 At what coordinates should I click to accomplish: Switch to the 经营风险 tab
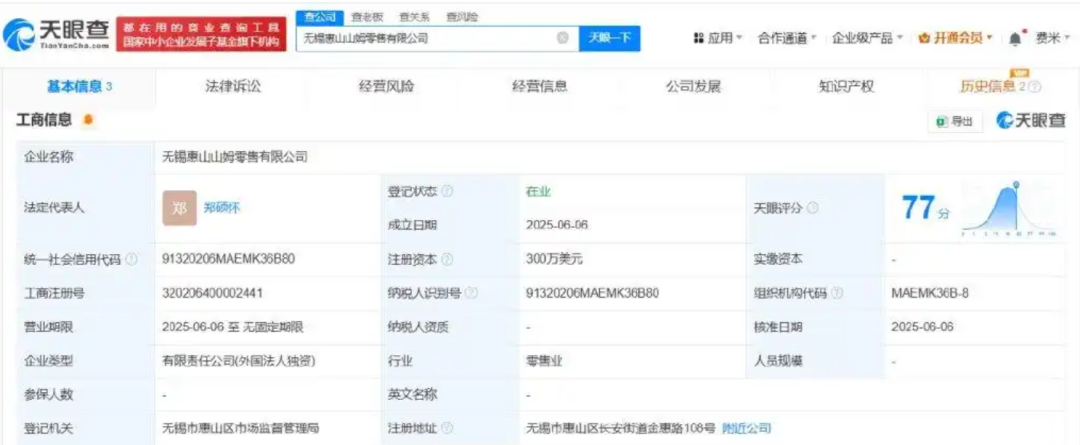(x=386, y=87)
